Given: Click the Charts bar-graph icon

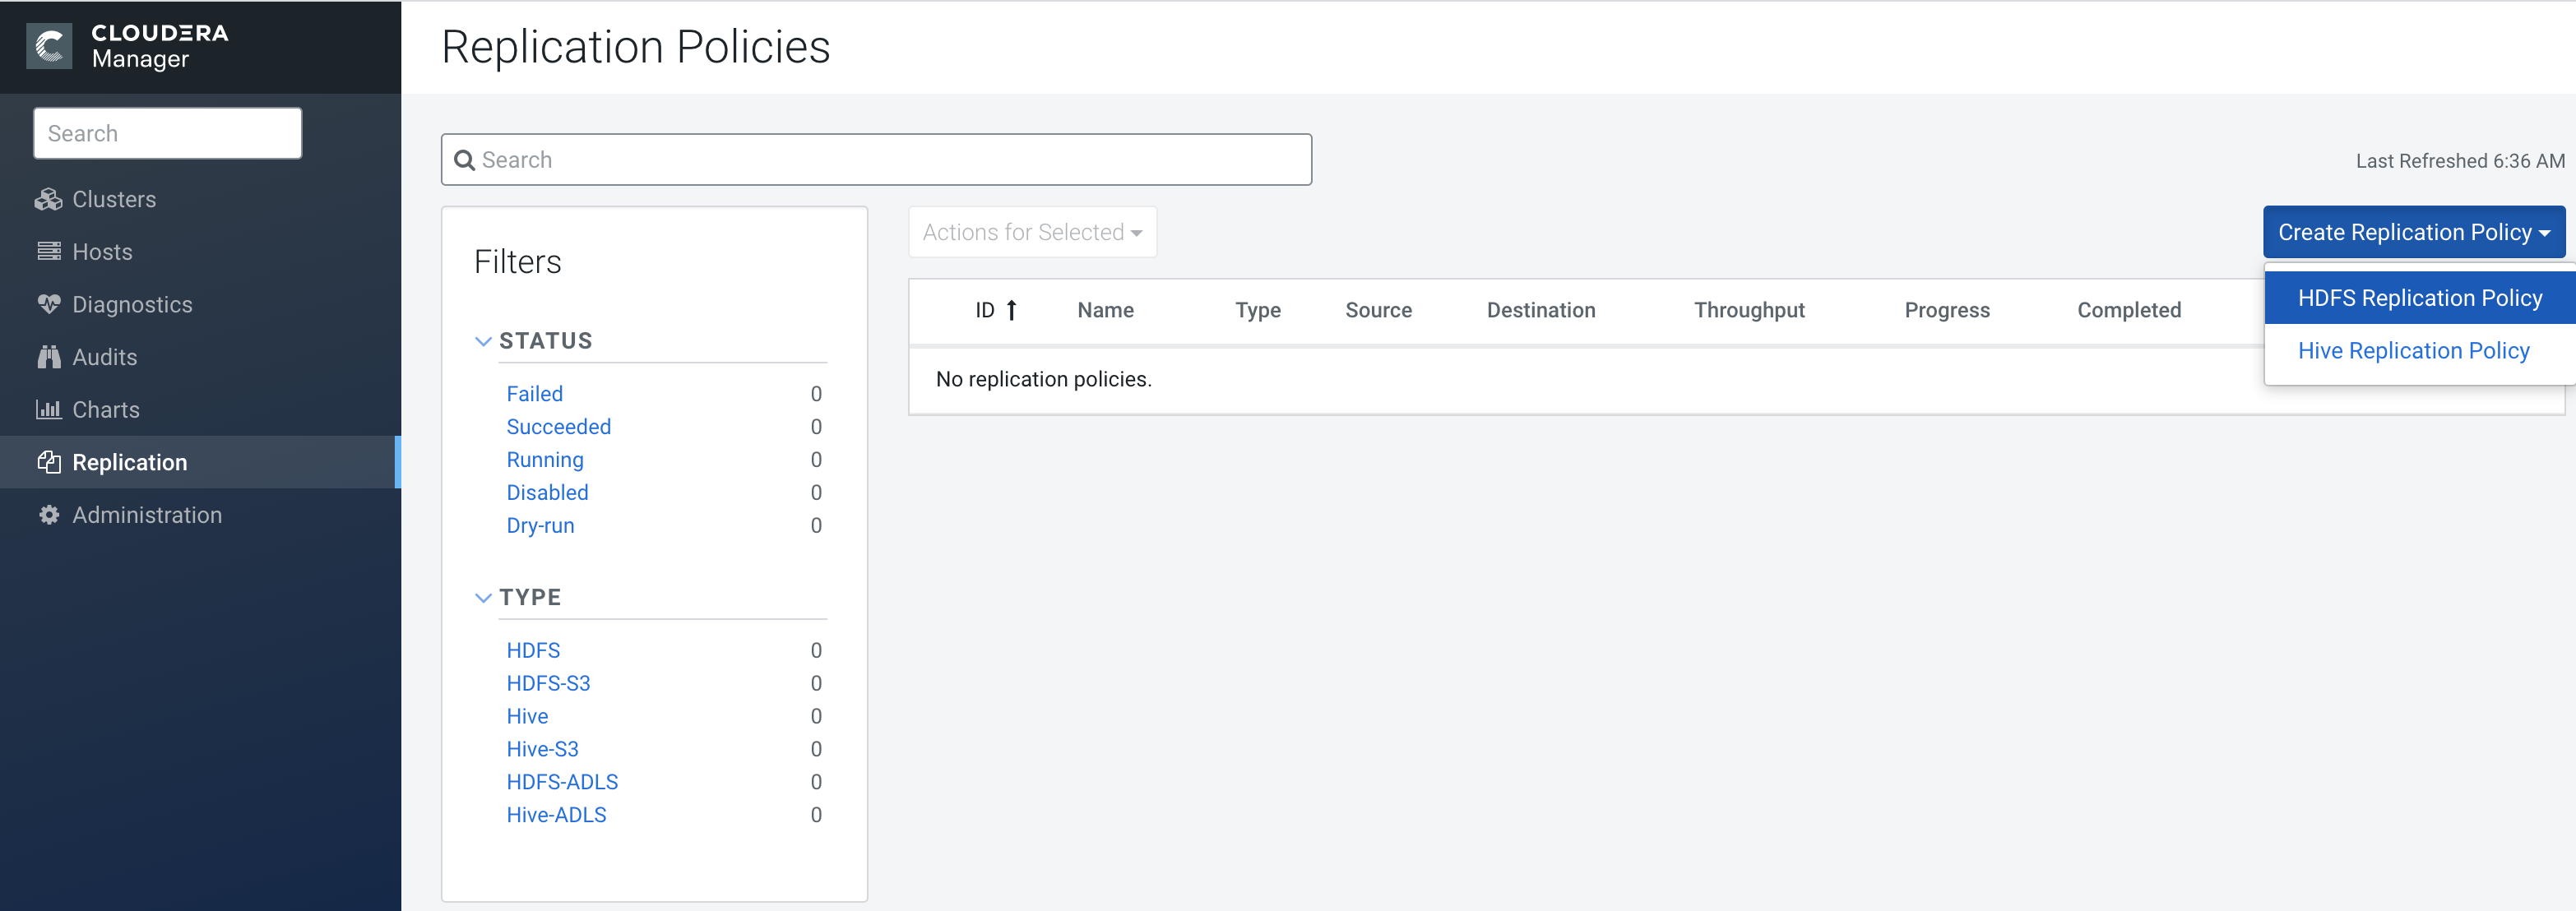Looking at the screenshot, I should coord(48,409).
